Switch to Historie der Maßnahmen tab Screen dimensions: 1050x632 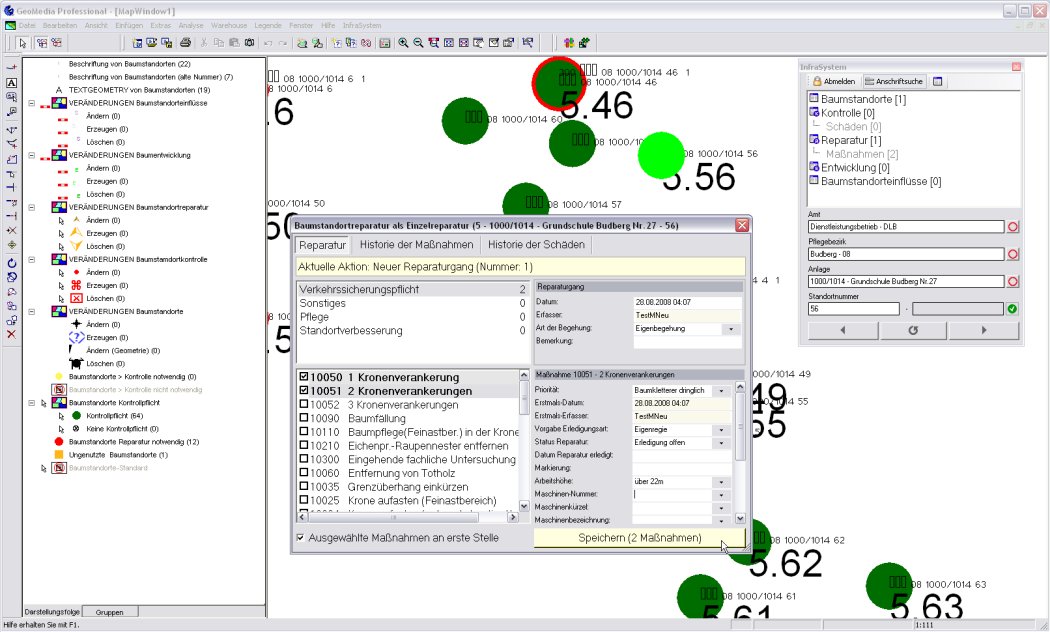pyautogui.click(x=416, y=245)
